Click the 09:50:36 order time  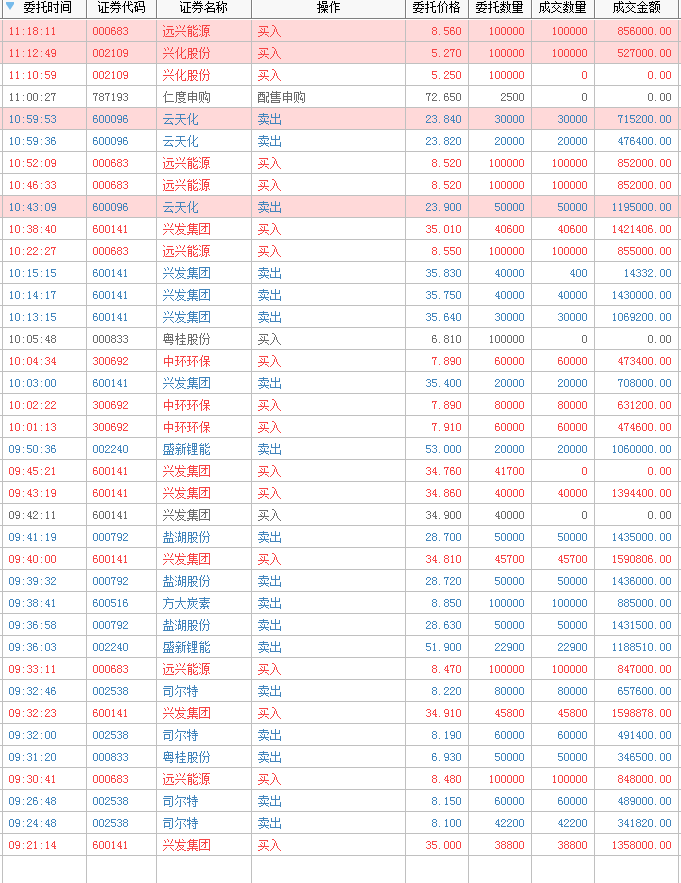[x=32, y=449]
